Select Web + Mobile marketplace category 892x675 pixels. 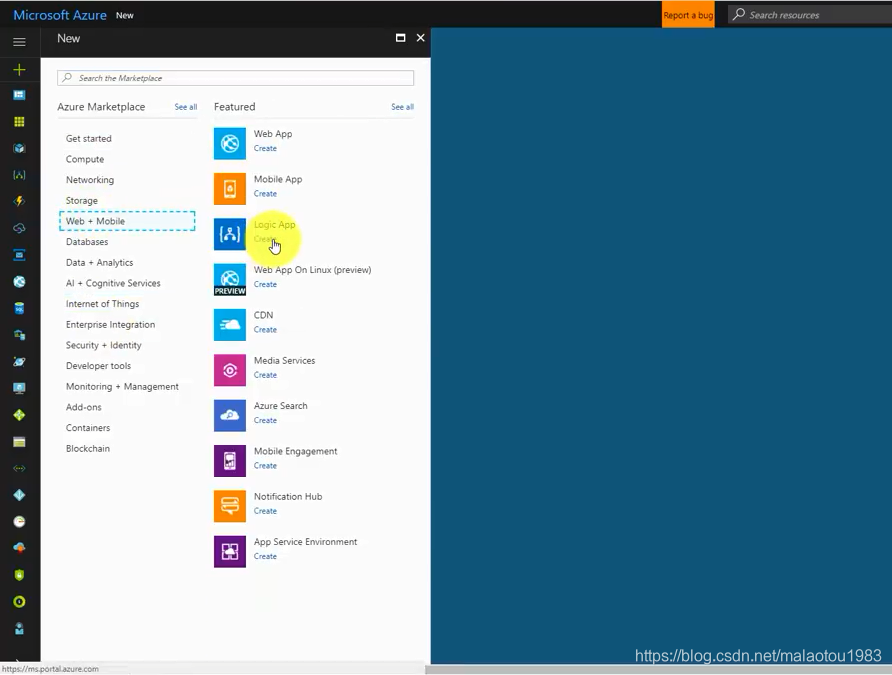(x=127, y=221)
